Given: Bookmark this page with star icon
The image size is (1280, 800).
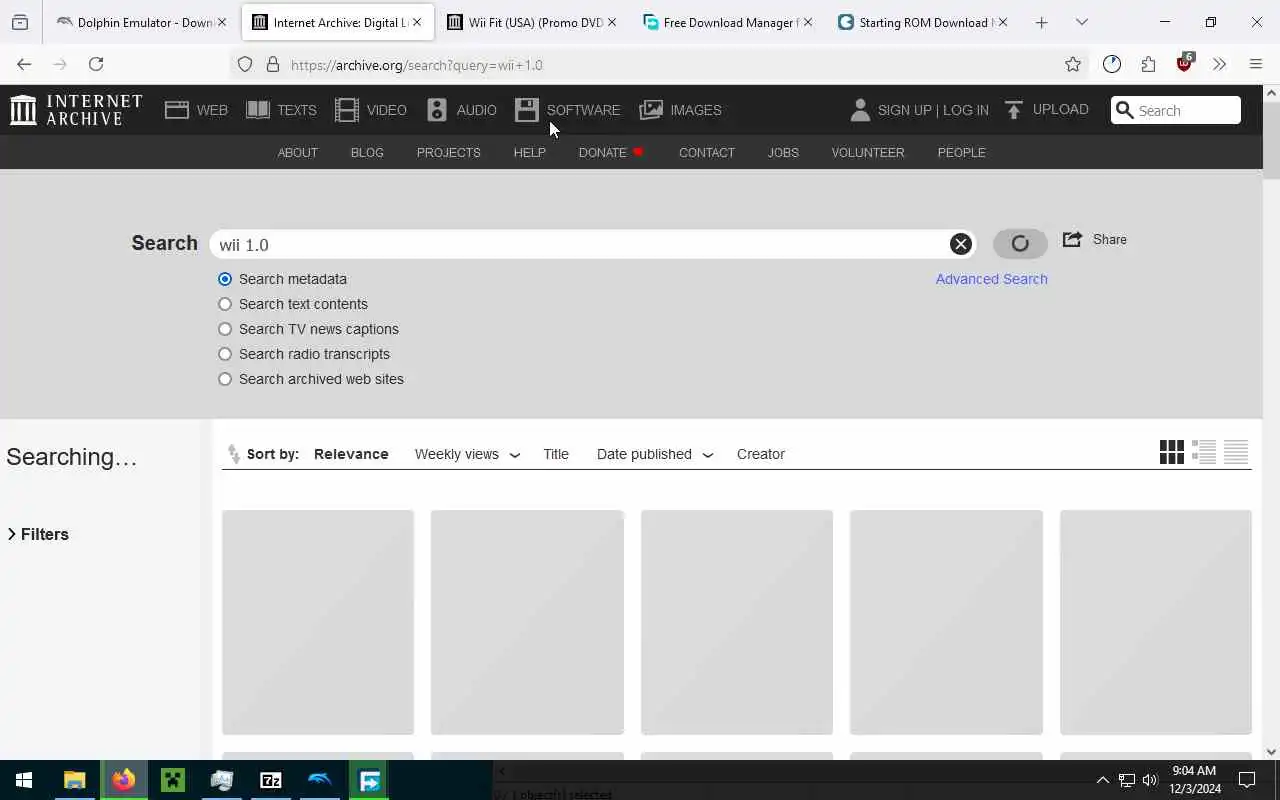Looking at the screenshot, I should 1073,64.
